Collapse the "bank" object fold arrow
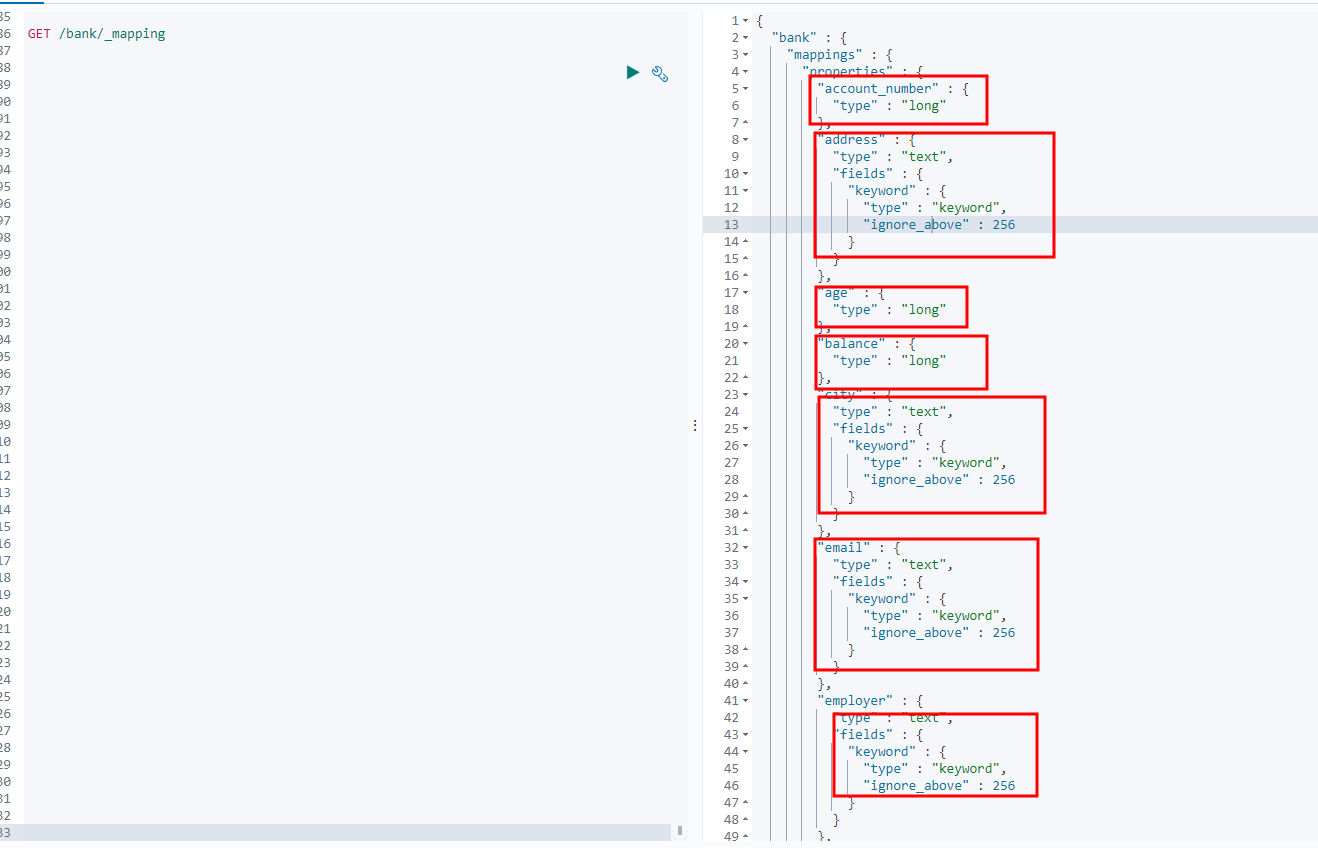Viewport: 1318px width, 848px height. [745, 38]
